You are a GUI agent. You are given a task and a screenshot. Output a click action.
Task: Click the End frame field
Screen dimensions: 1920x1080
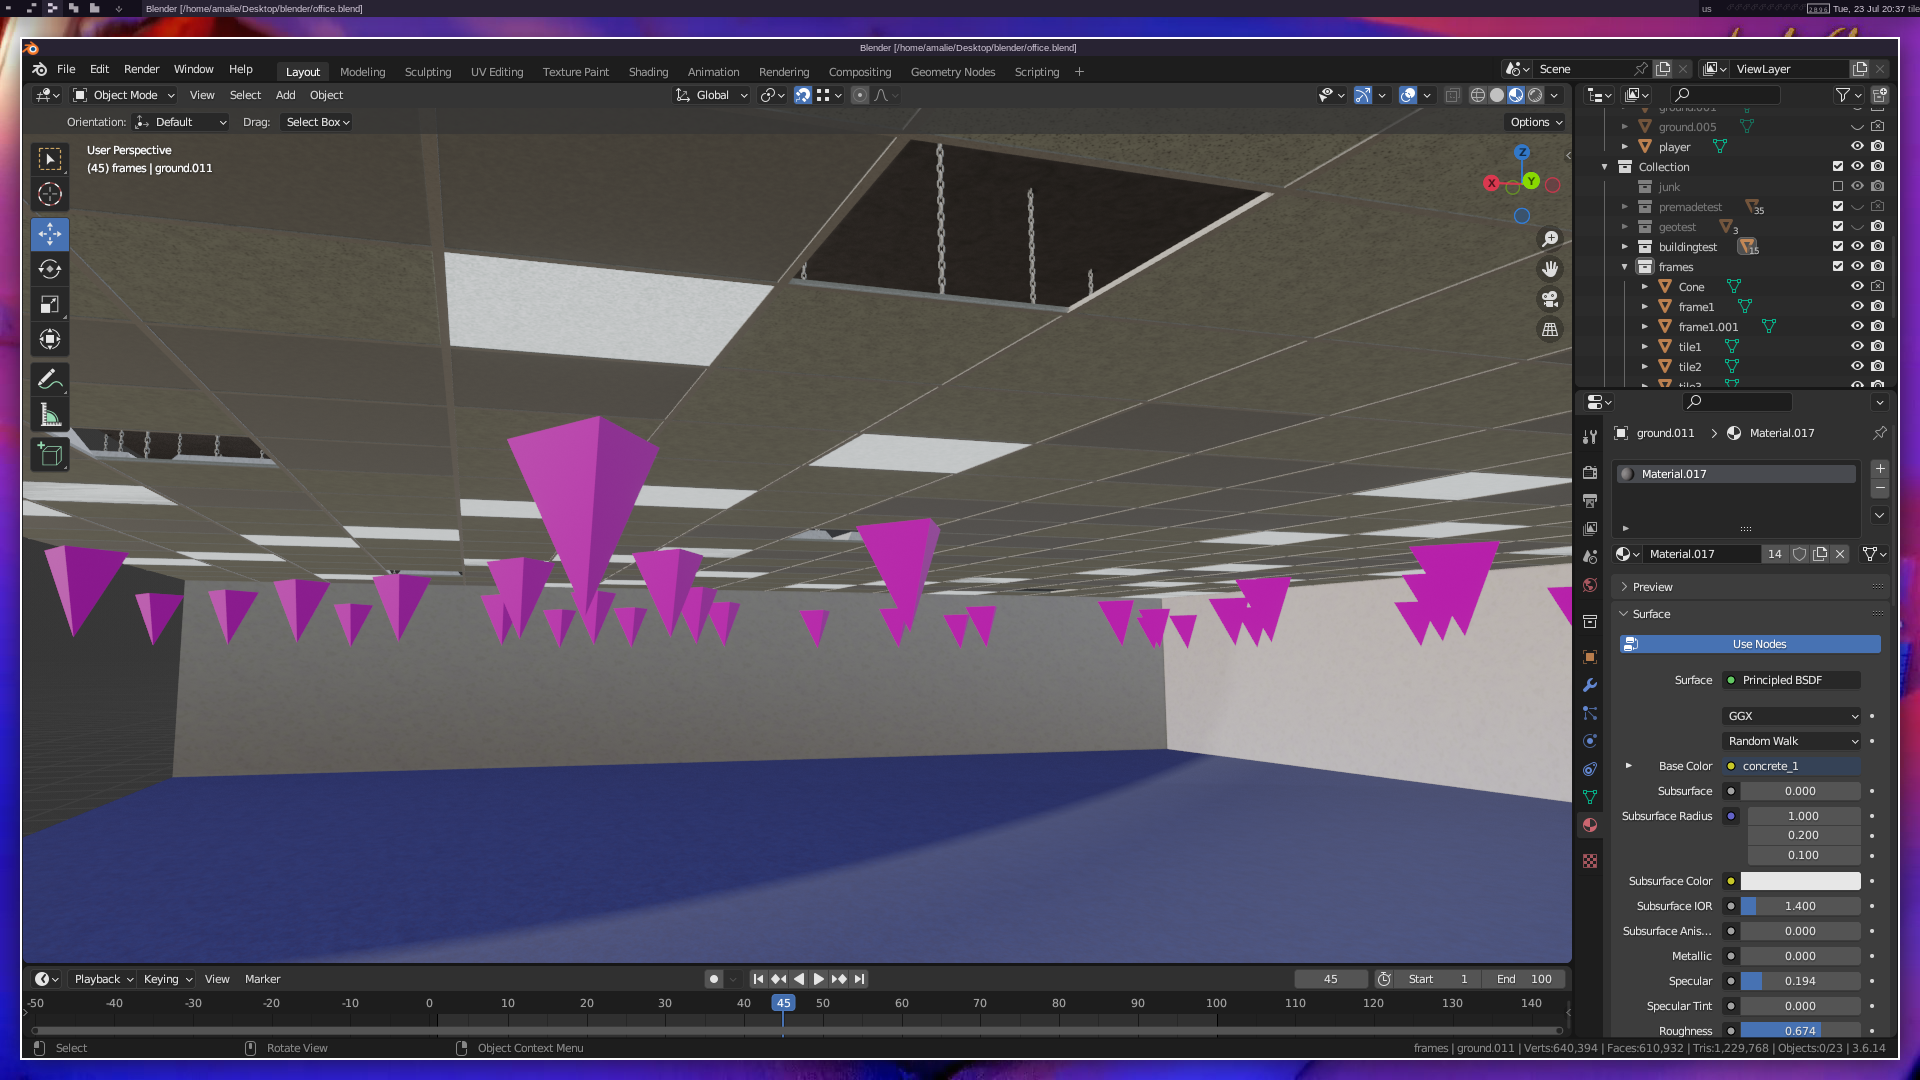pyautogui.click(x=1524, y=979)
